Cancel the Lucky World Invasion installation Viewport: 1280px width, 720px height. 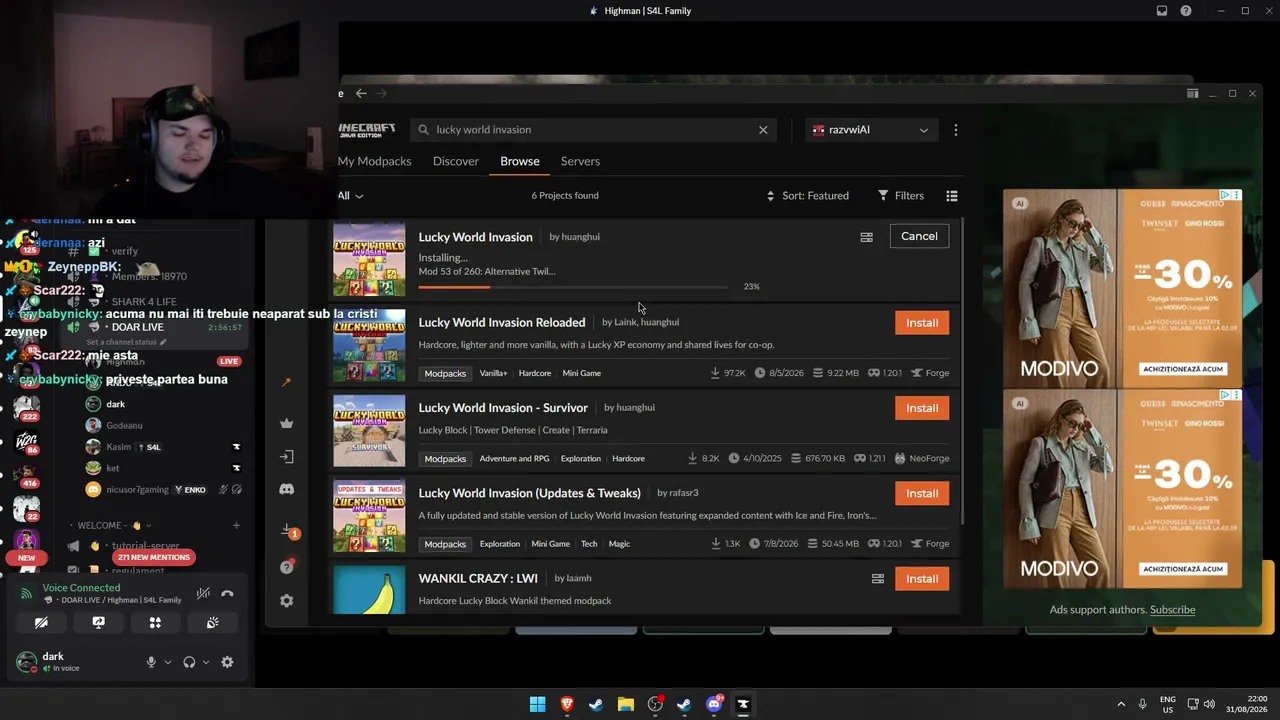tap(919, 236)
